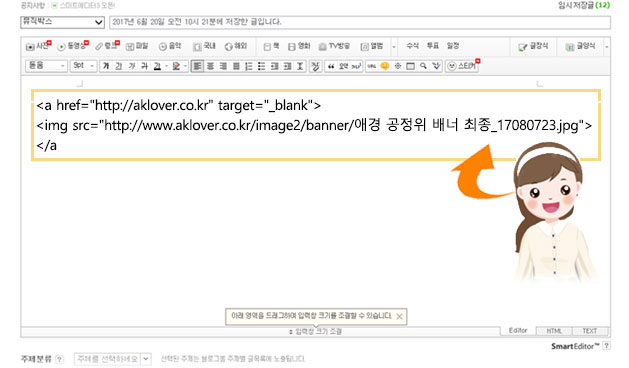The image size is (629, 368).
Task: Align text to the left
Action: pyautogui.click(x=197, y=66)
